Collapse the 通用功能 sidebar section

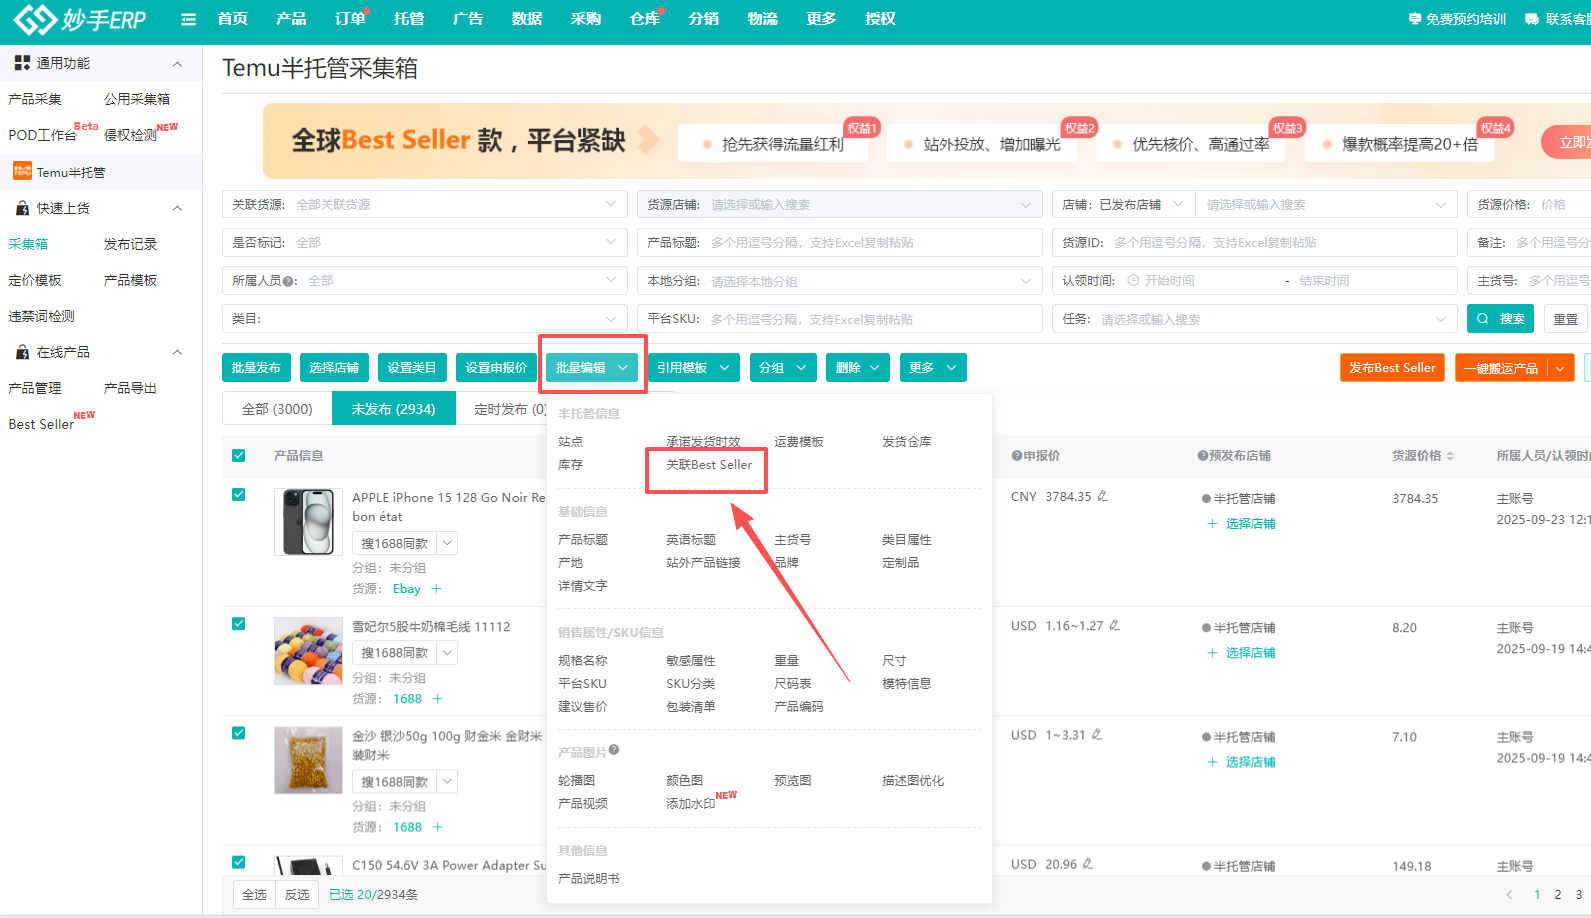tap(177, 64)
